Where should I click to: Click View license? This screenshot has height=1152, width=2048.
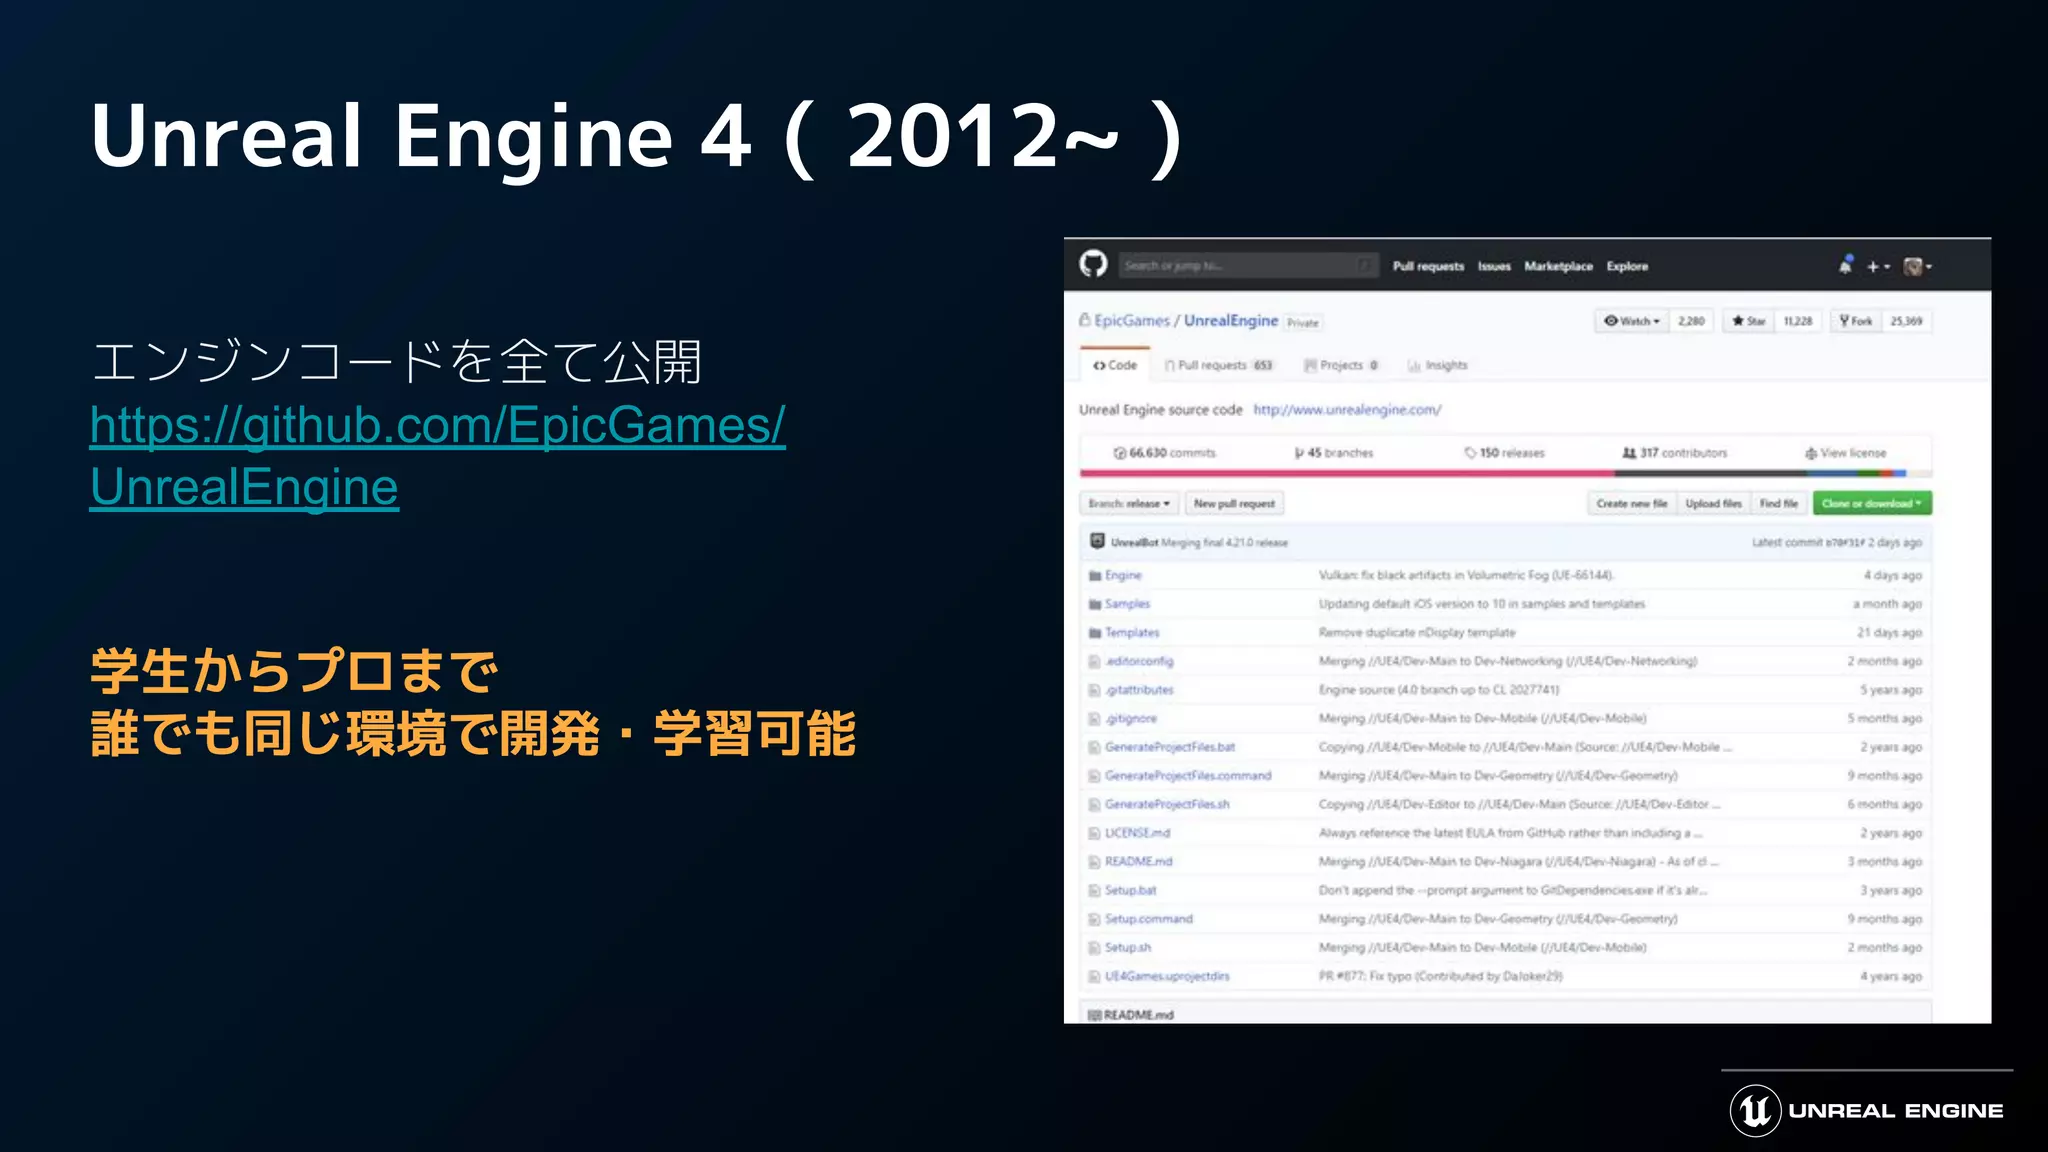[x=1846, y=453]
